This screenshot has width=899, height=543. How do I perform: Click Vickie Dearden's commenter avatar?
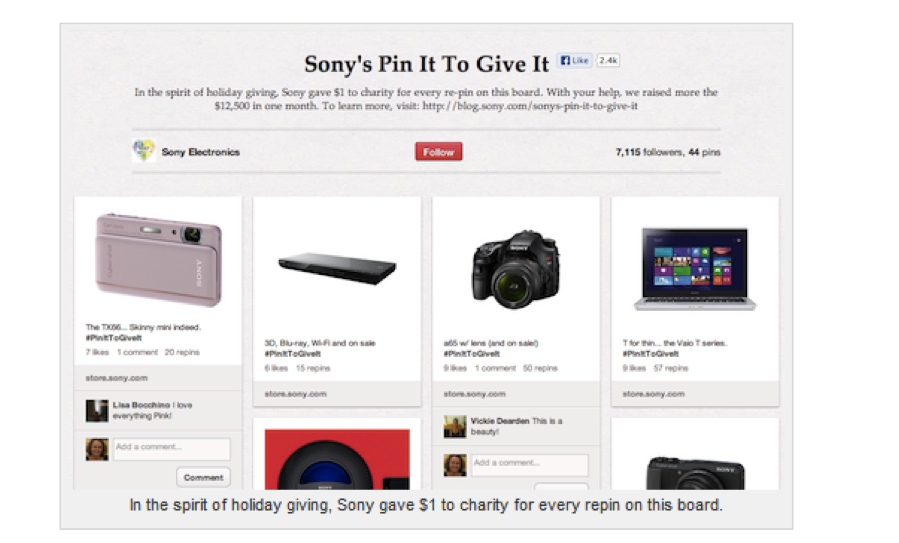pos(455,427)
